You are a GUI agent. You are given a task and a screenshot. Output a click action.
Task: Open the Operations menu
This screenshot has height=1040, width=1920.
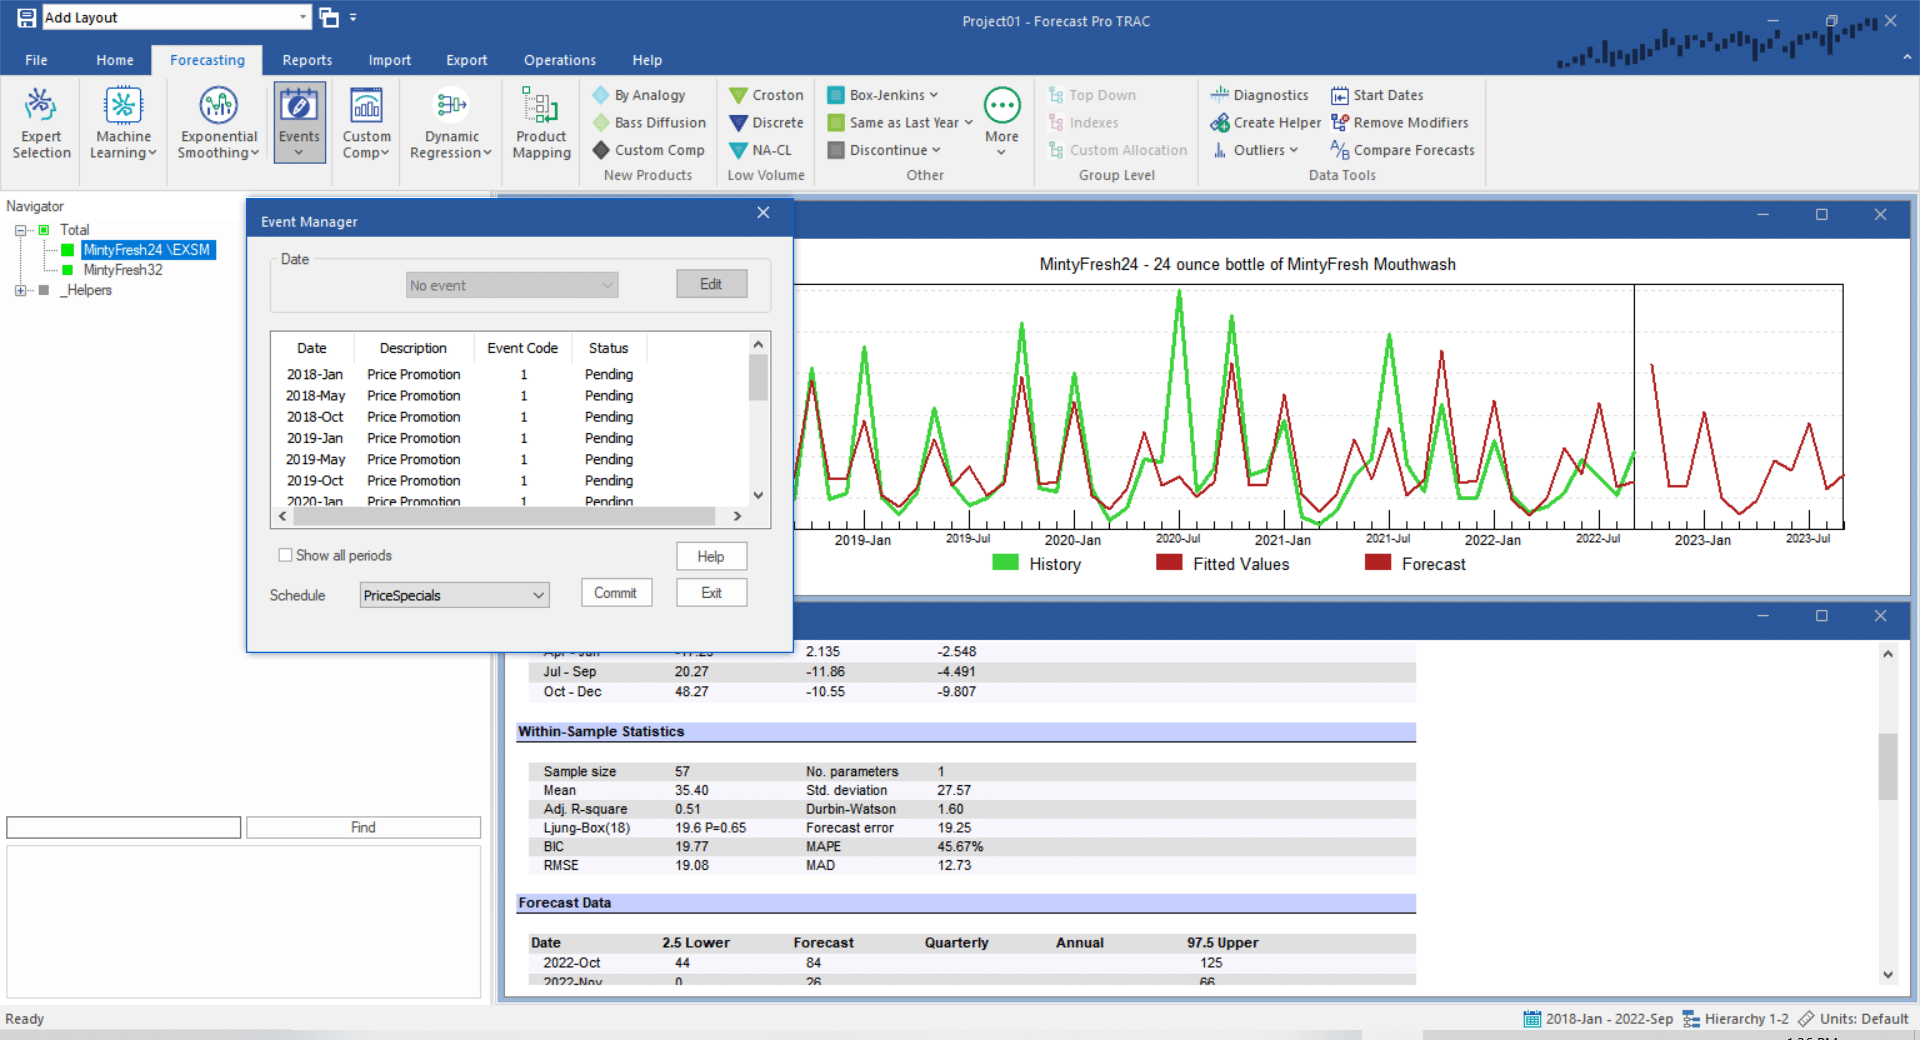coord(559,60)
